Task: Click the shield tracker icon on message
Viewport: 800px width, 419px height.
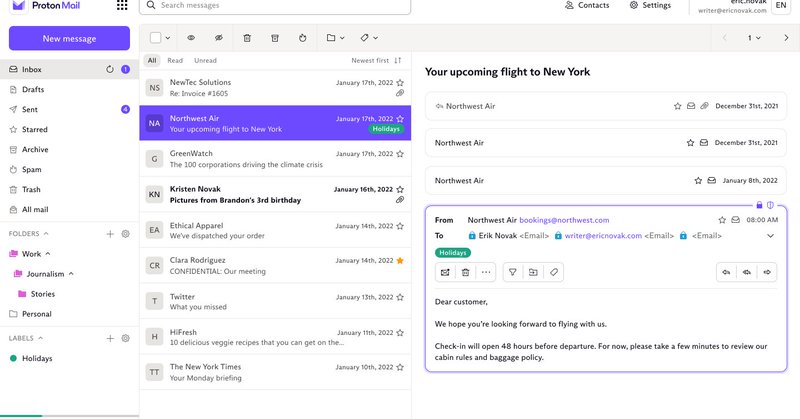Action: (x=770, y=205)
